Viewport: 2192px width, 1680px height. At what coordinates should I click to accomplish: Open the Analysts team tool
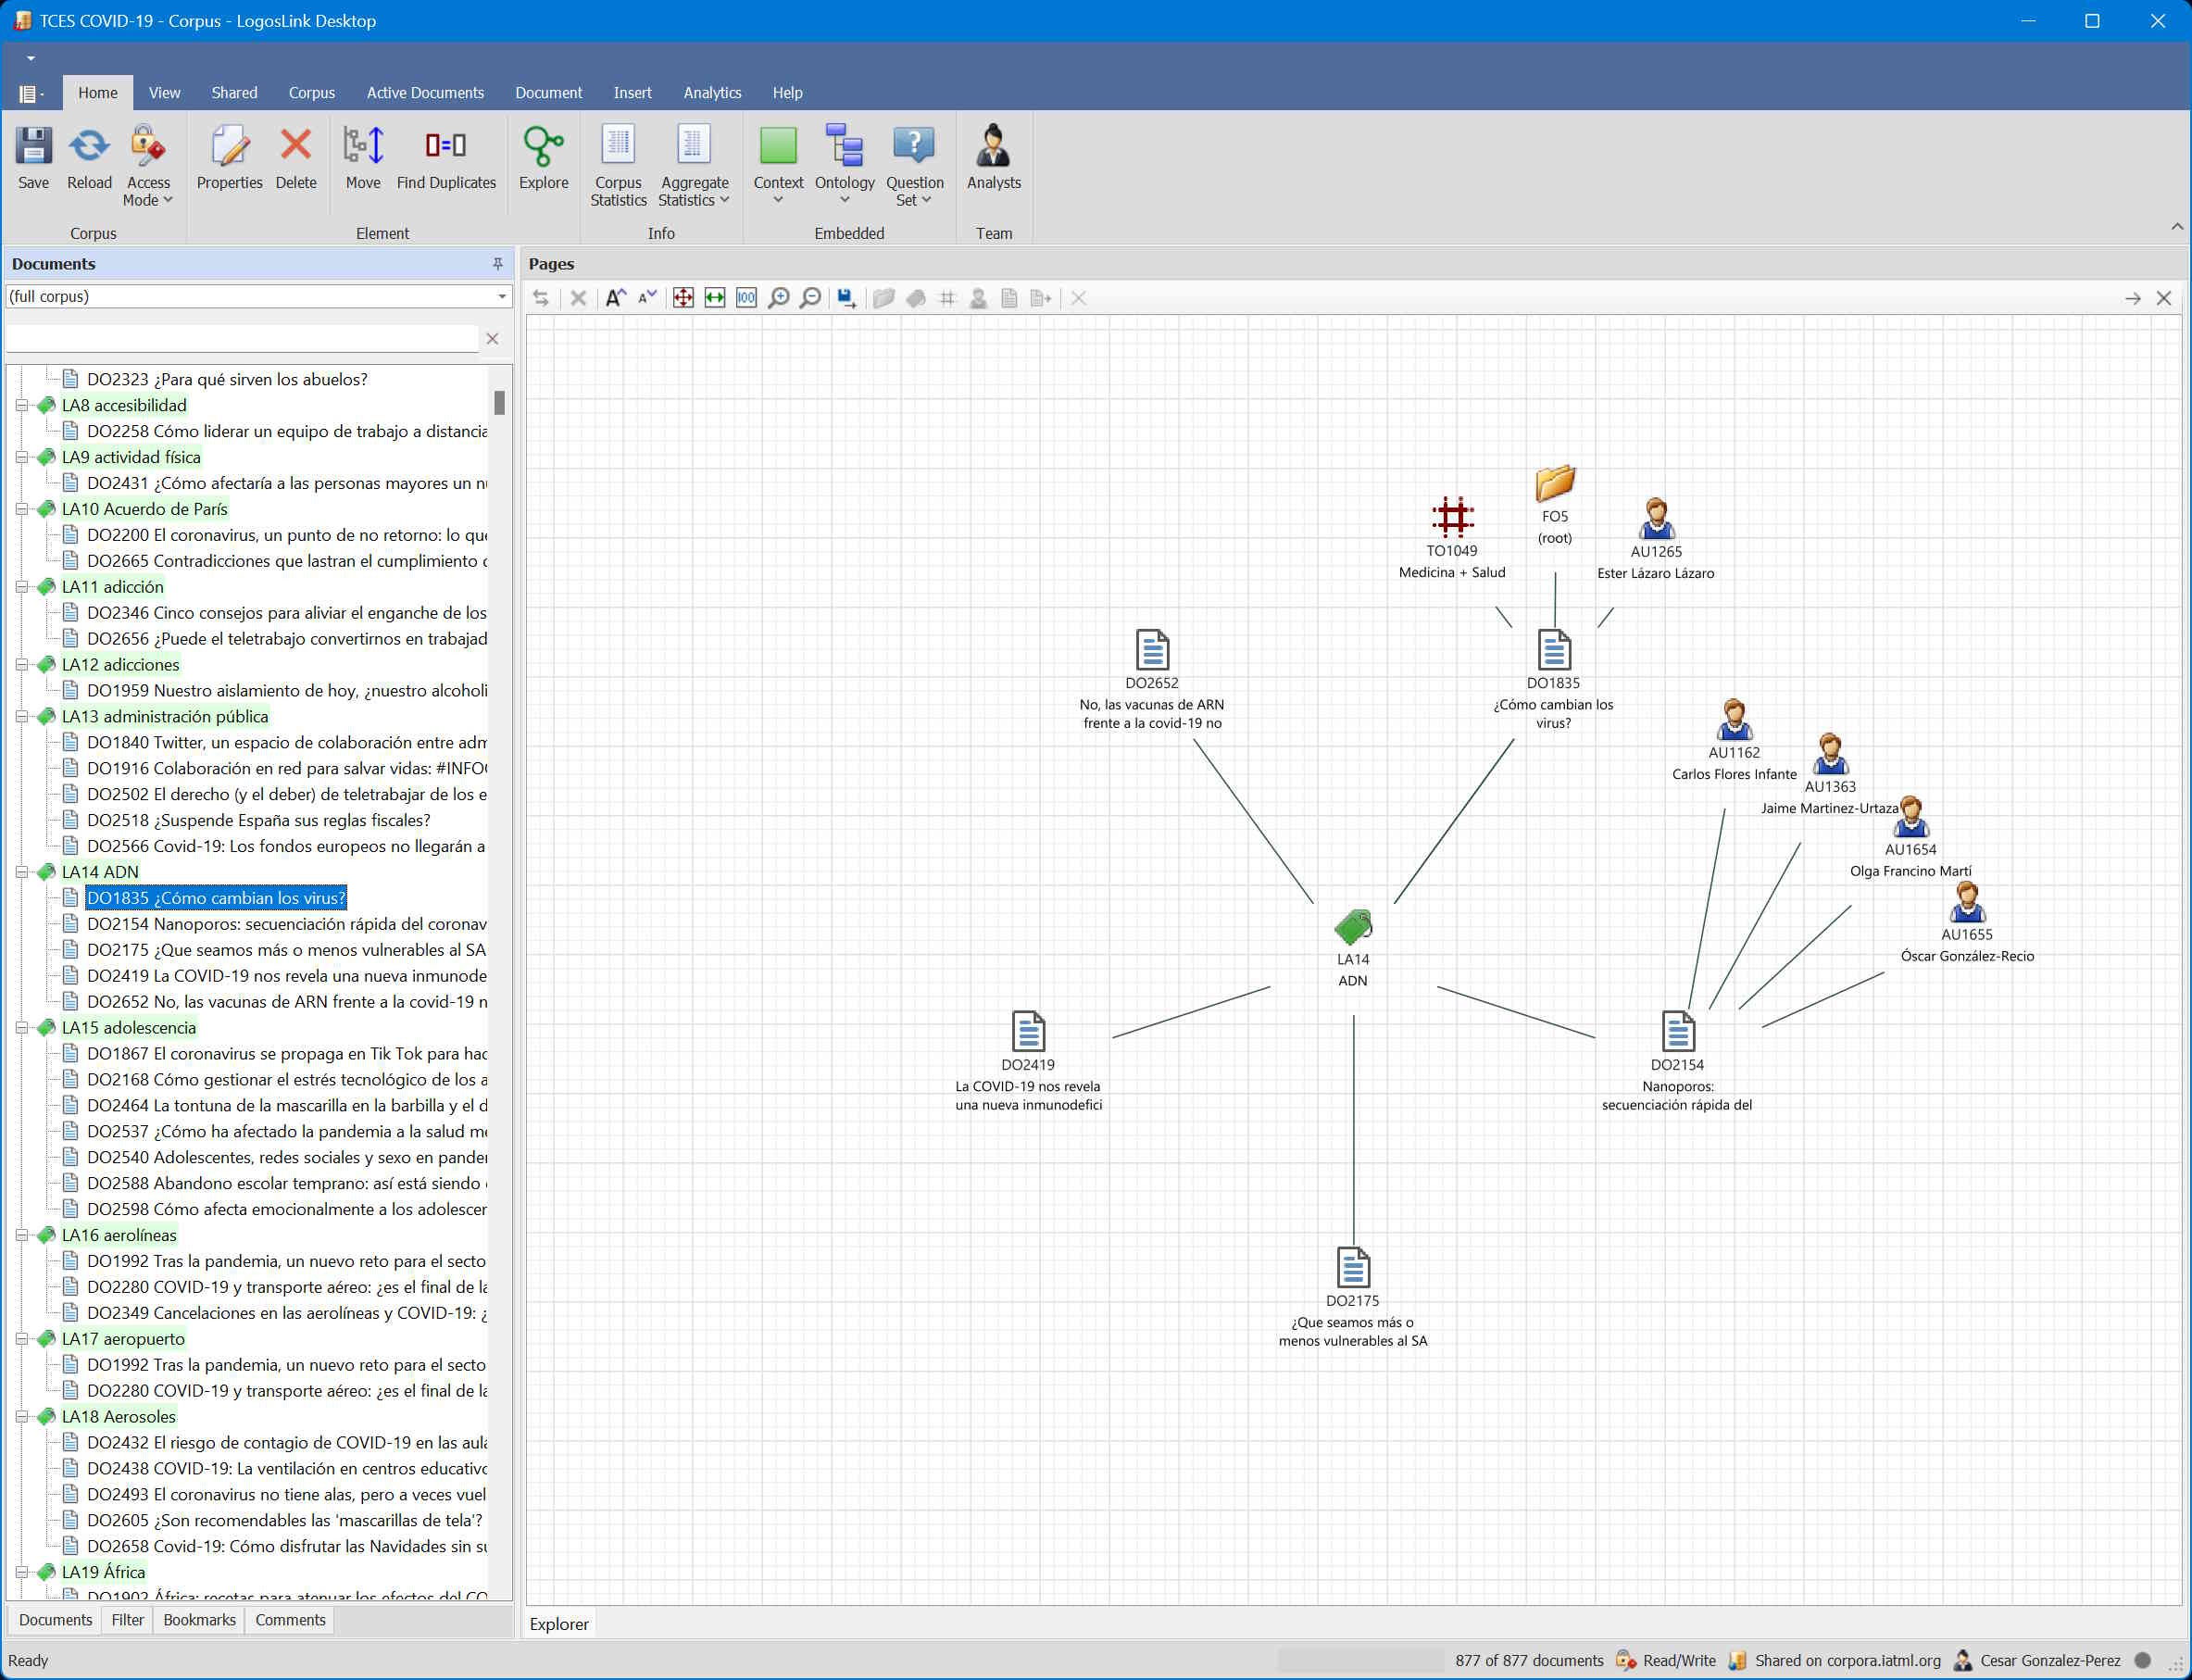click(x=993, y=158)
